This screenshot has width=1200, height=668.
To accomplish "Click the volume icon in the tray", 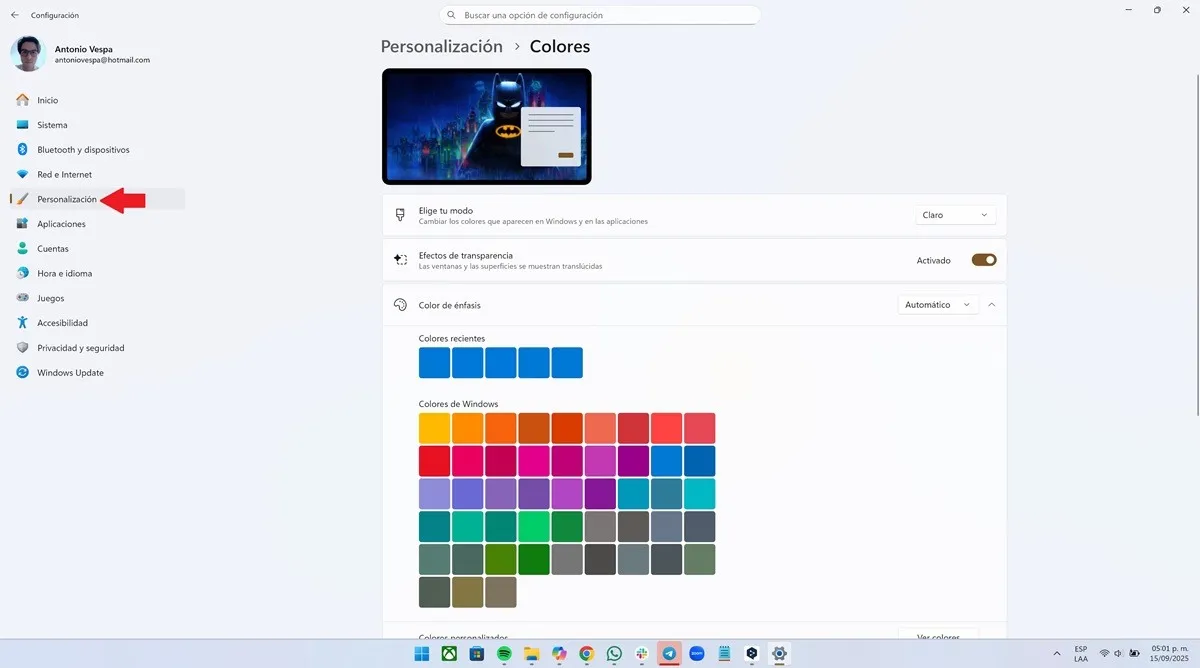I will [x=1119, y=654].
